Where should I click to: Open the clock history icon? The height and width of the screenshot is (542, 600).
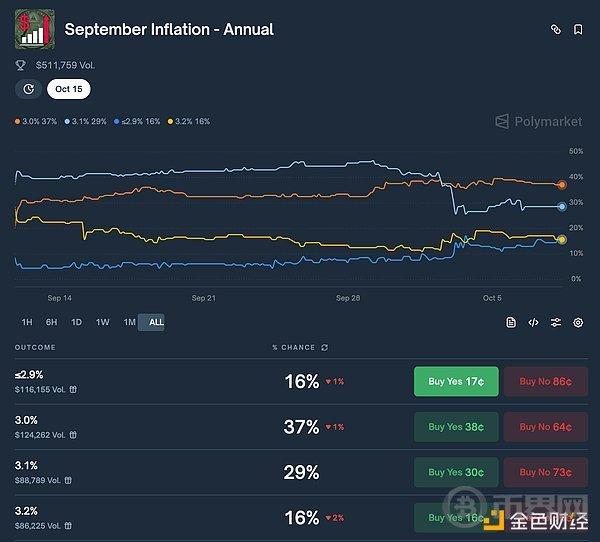(28, 89)
